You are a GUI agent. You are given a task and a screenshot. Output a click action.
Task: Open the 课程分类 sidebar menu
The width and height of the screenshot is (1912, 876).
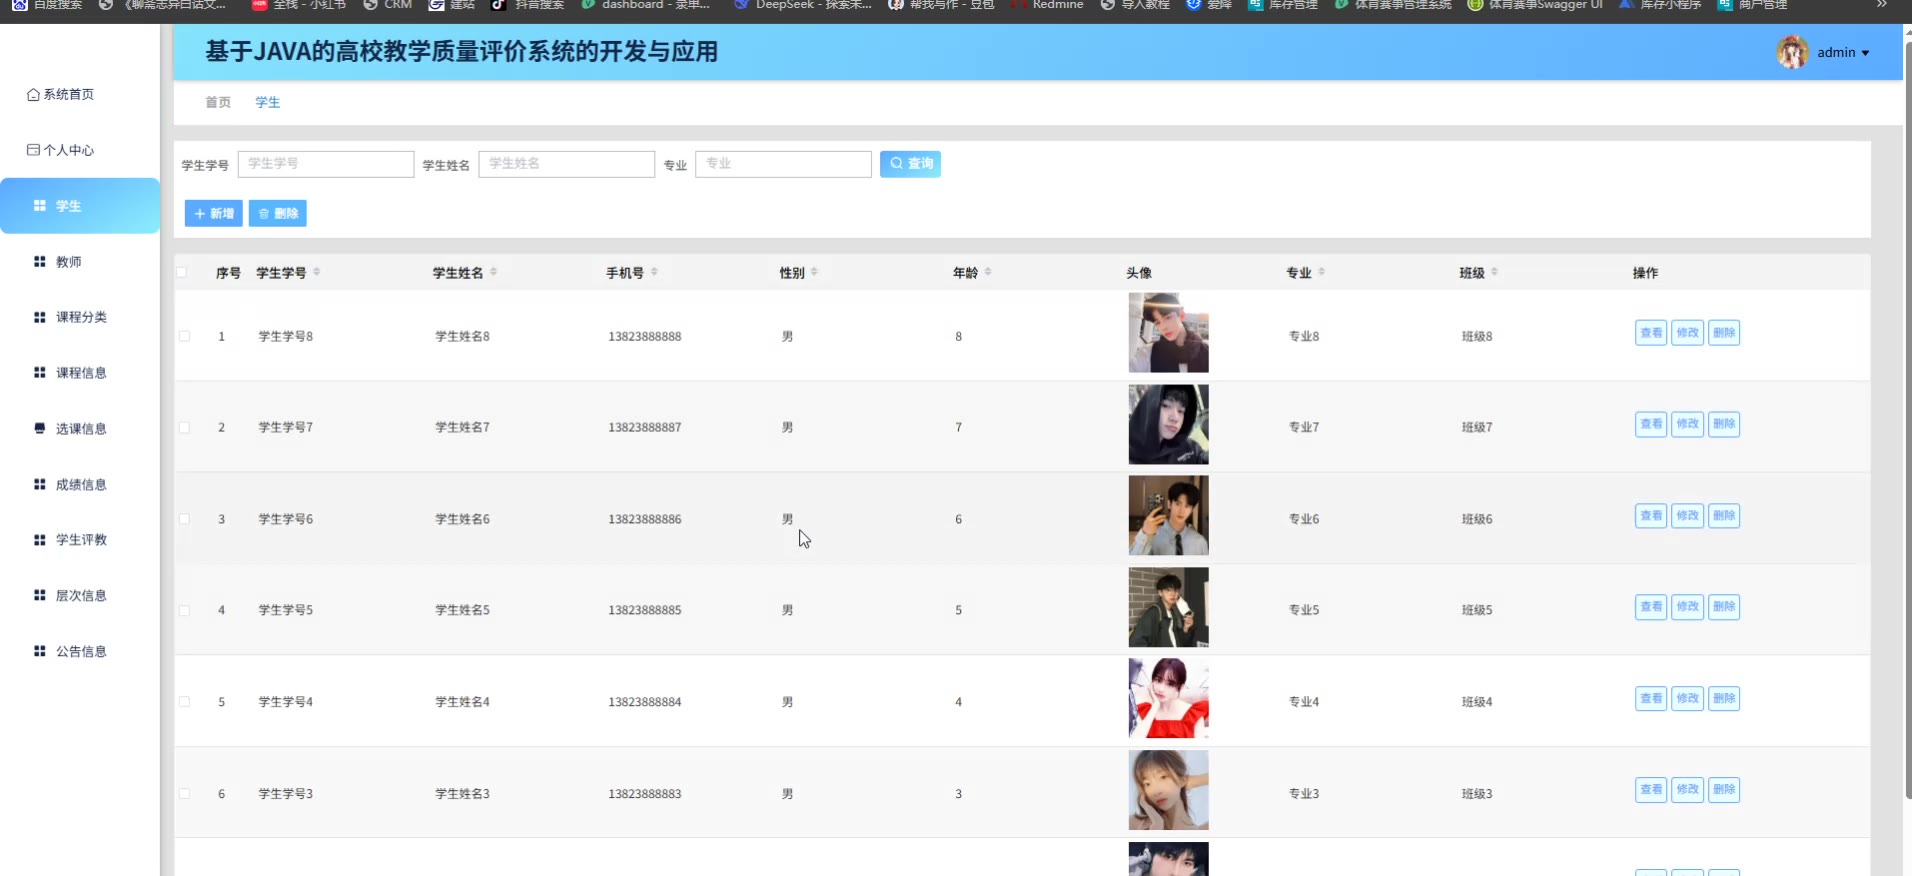coord(80,317)
